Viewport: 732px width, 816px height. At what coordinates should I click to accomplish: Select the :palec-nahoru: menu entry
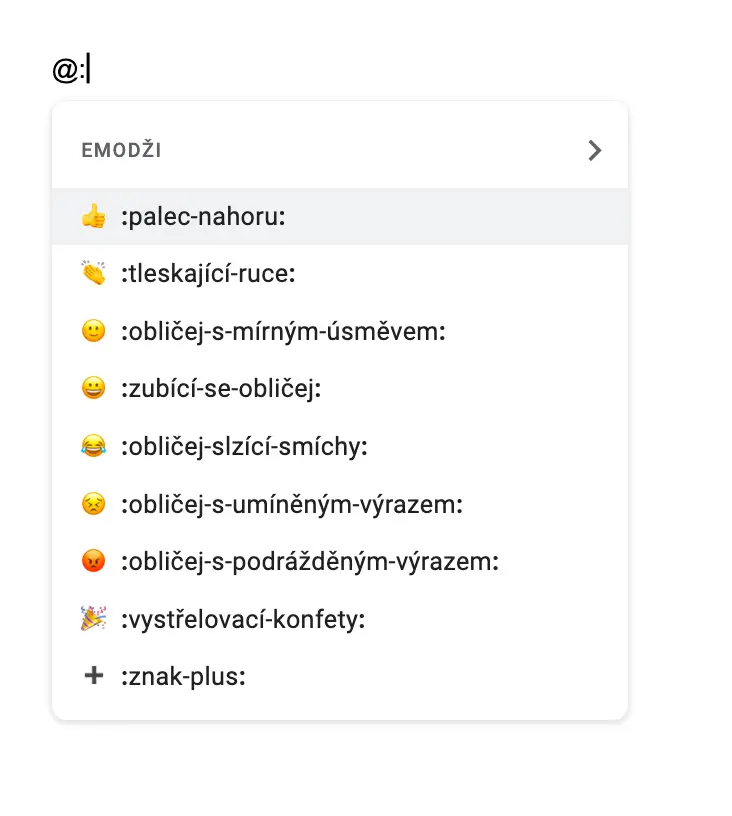click(203, 216)
